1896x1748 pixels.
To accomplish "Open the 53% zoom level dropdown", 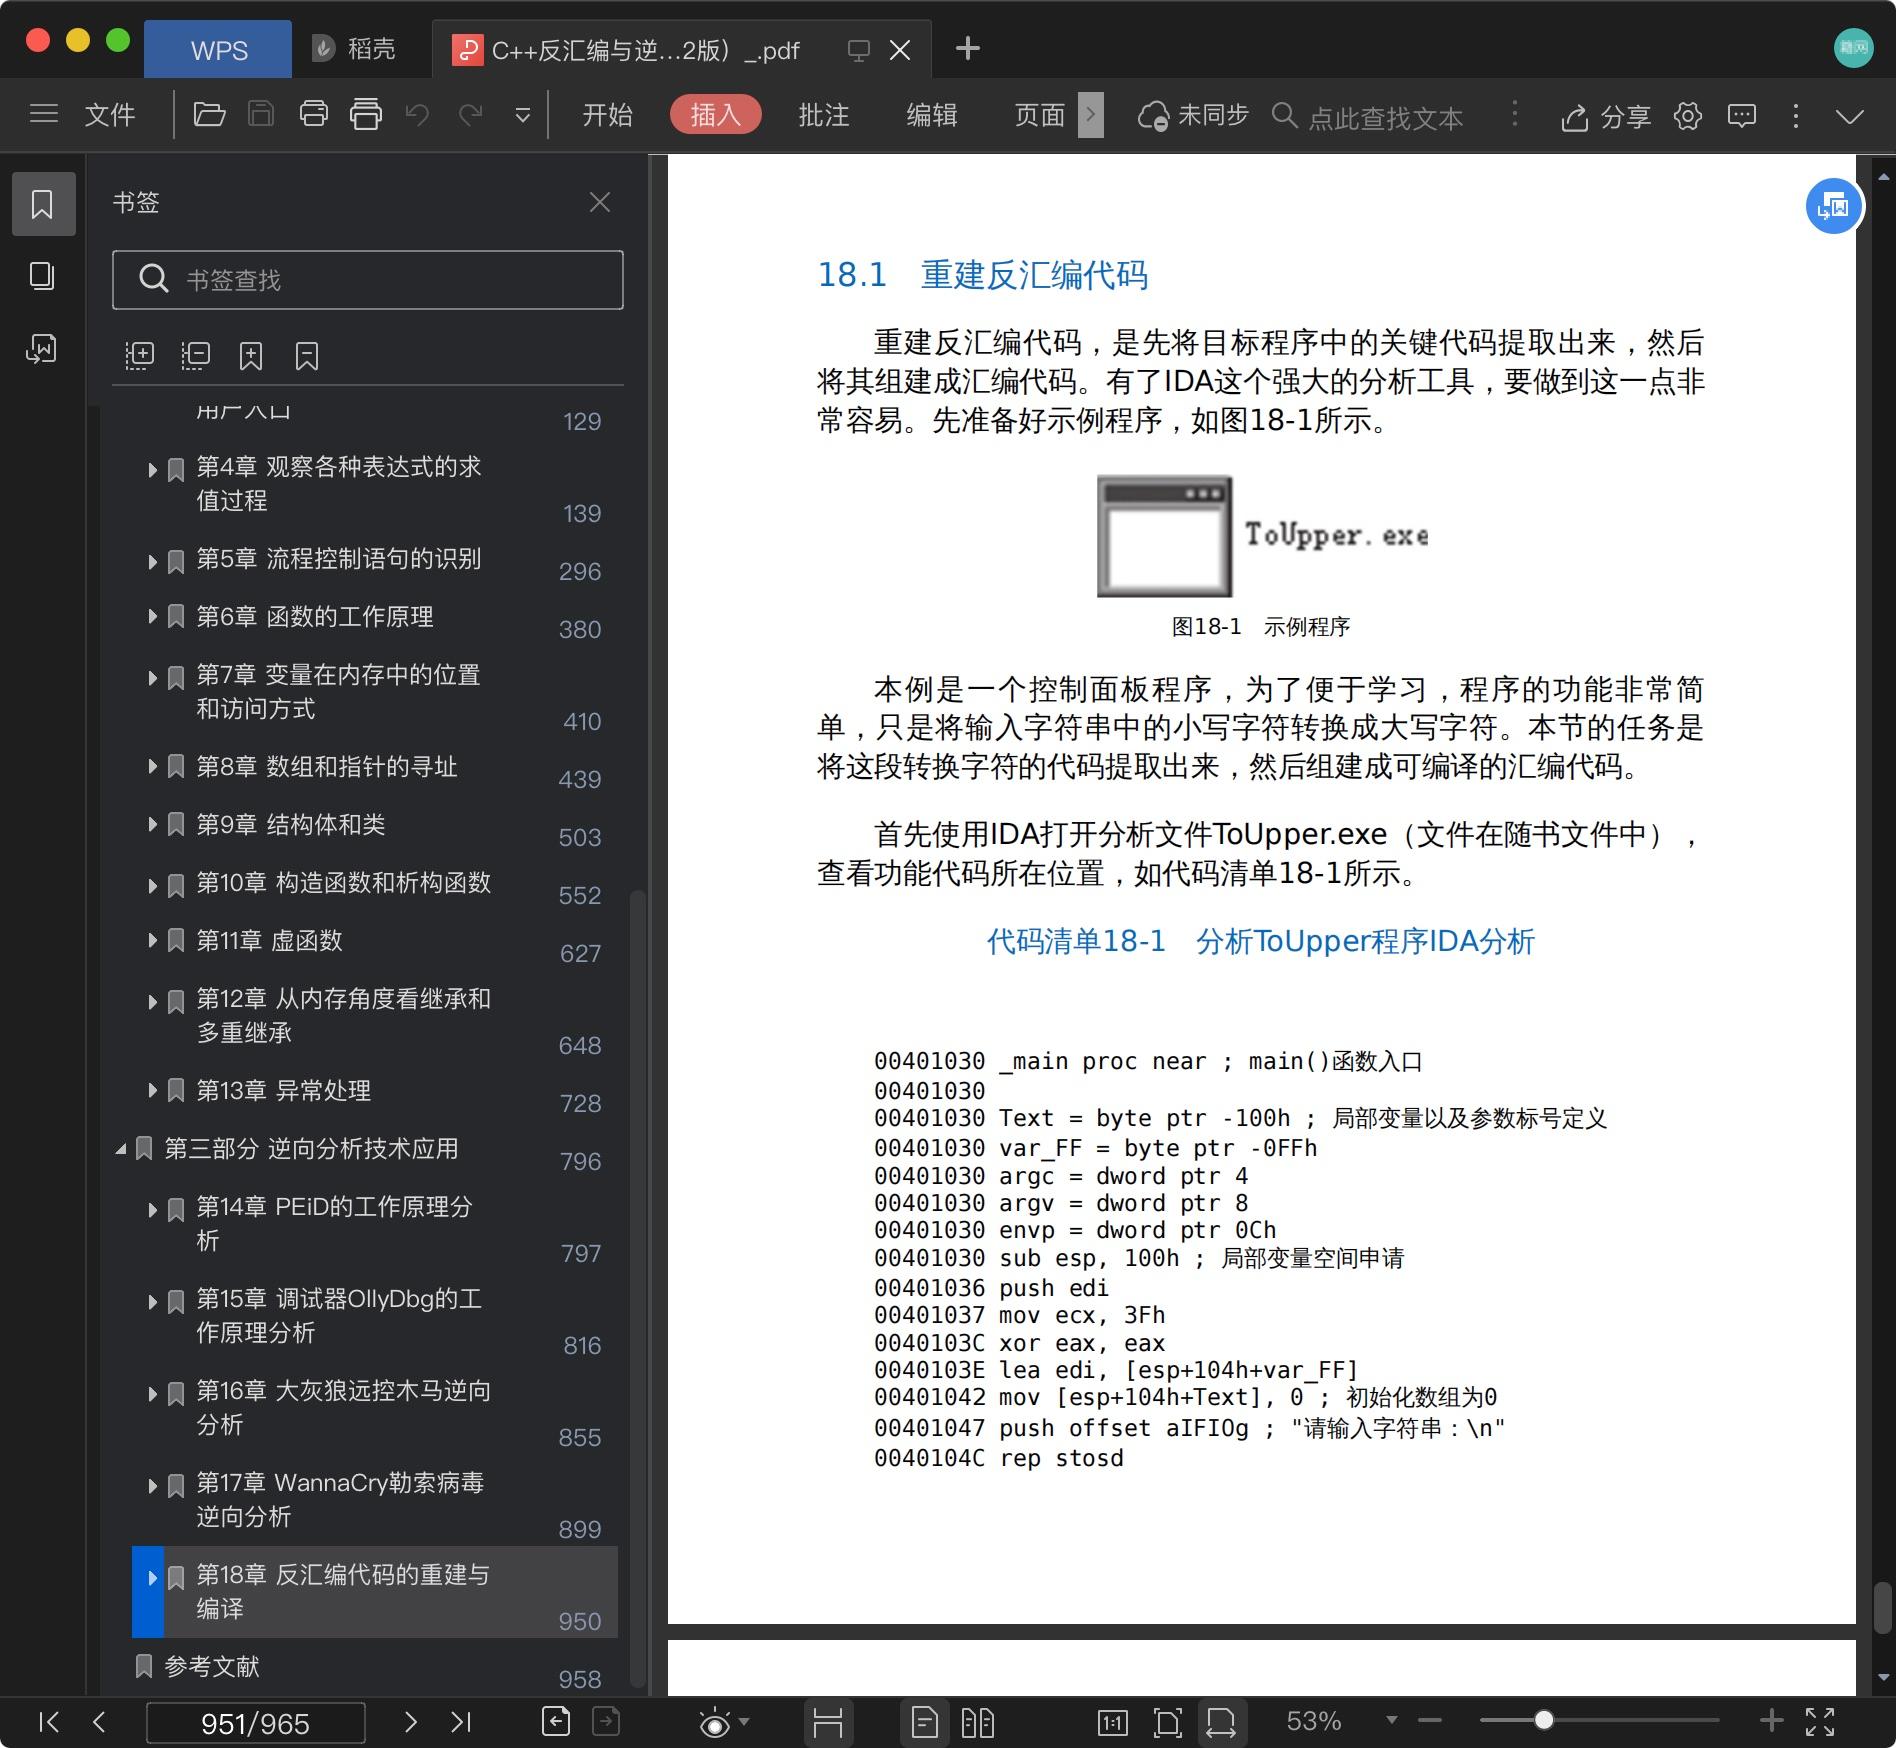I will 1391,1721.
